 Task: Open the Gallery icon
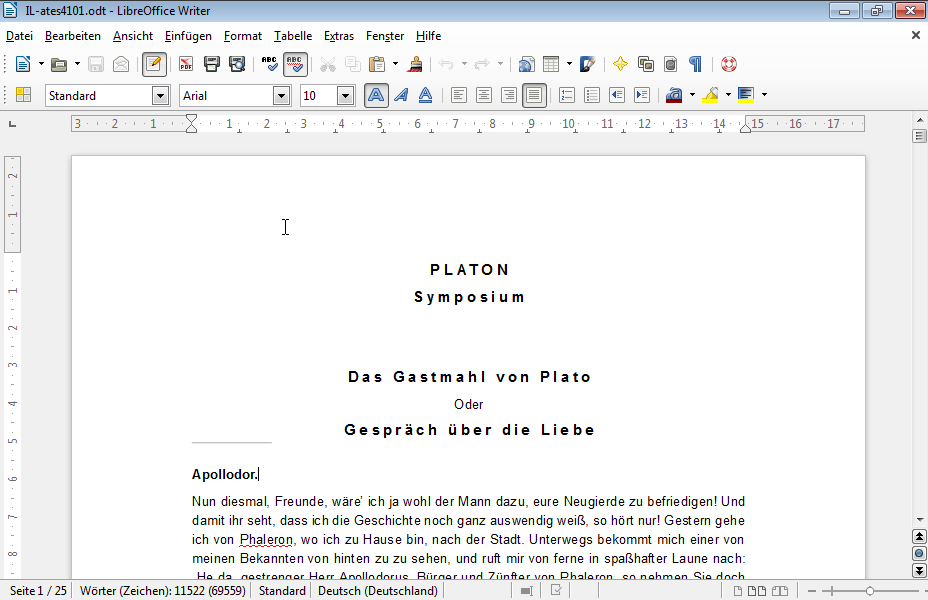(646, 64)
